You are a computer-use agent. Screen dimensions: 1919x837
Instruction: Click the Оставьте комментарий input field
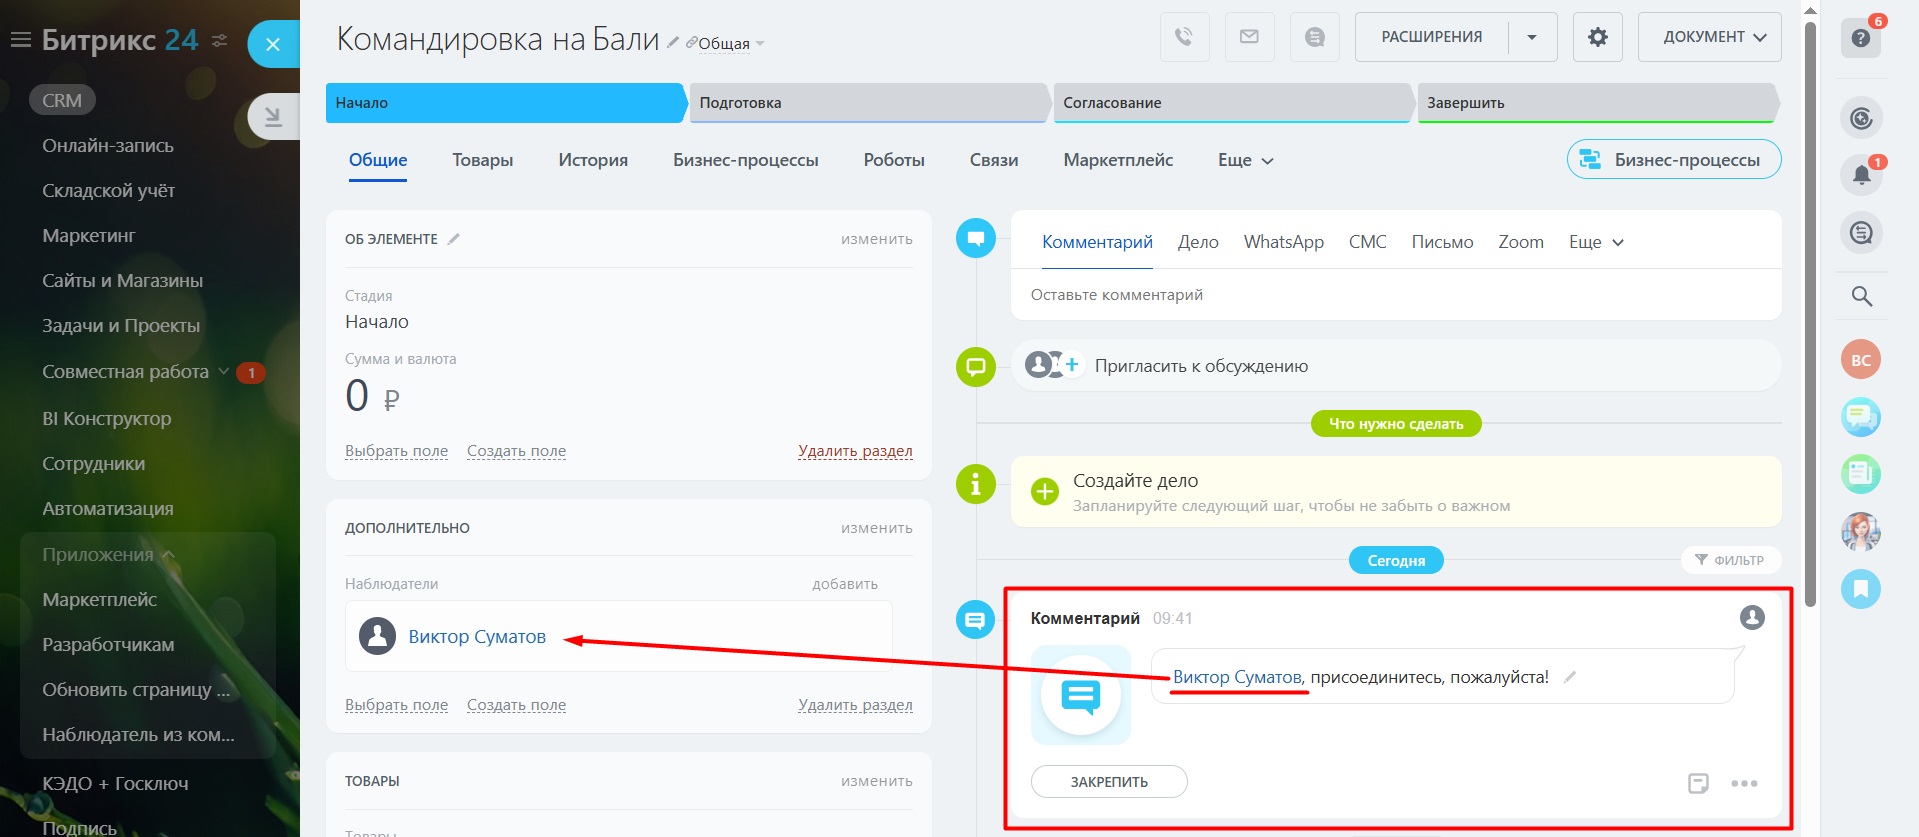click(x=1395, y=295)
